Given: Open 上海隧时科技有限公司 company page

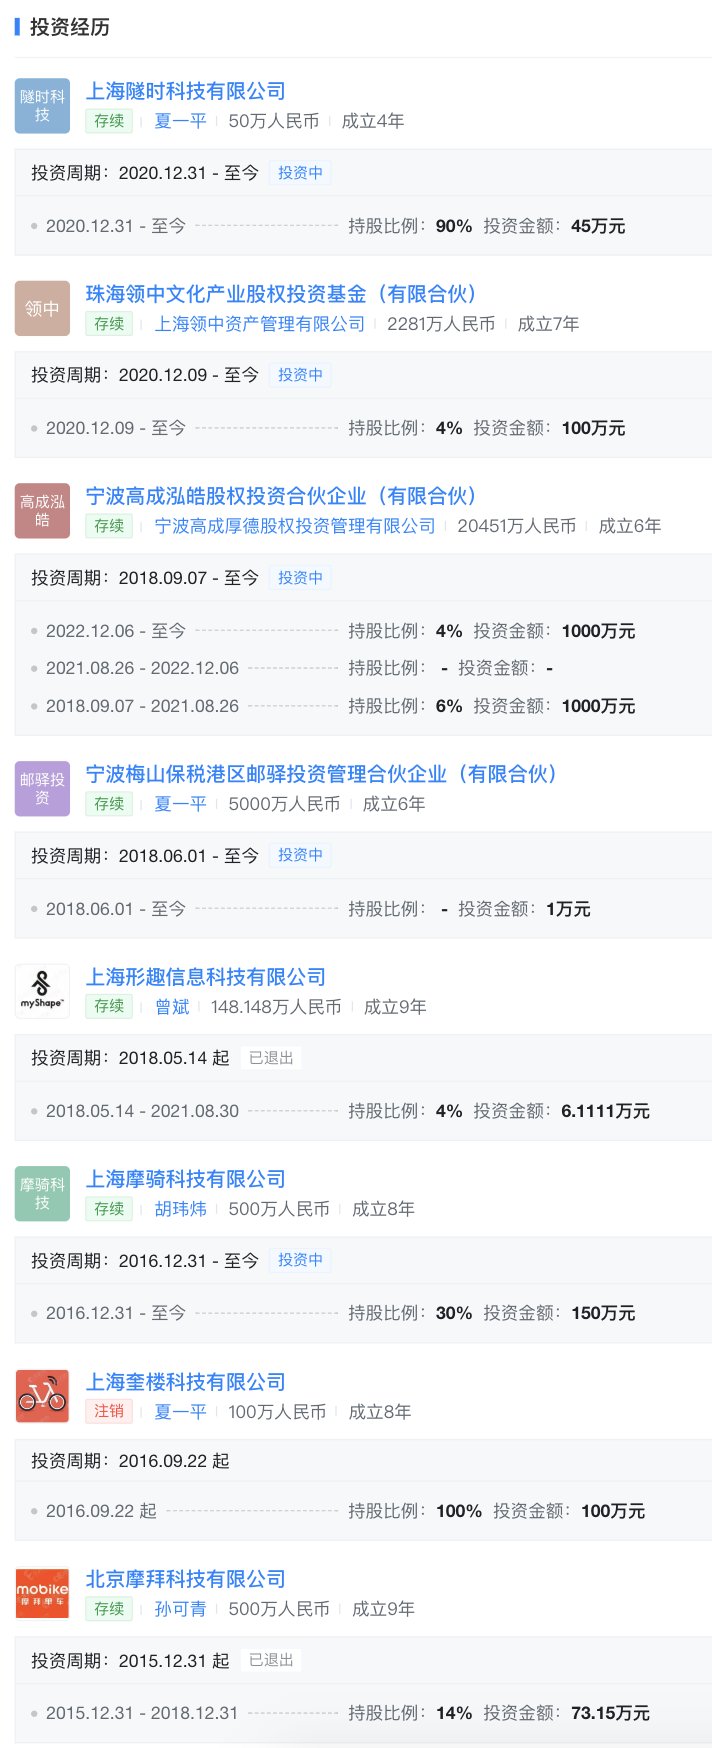Looking at the screenshot, I should click(x=186, y=91).
